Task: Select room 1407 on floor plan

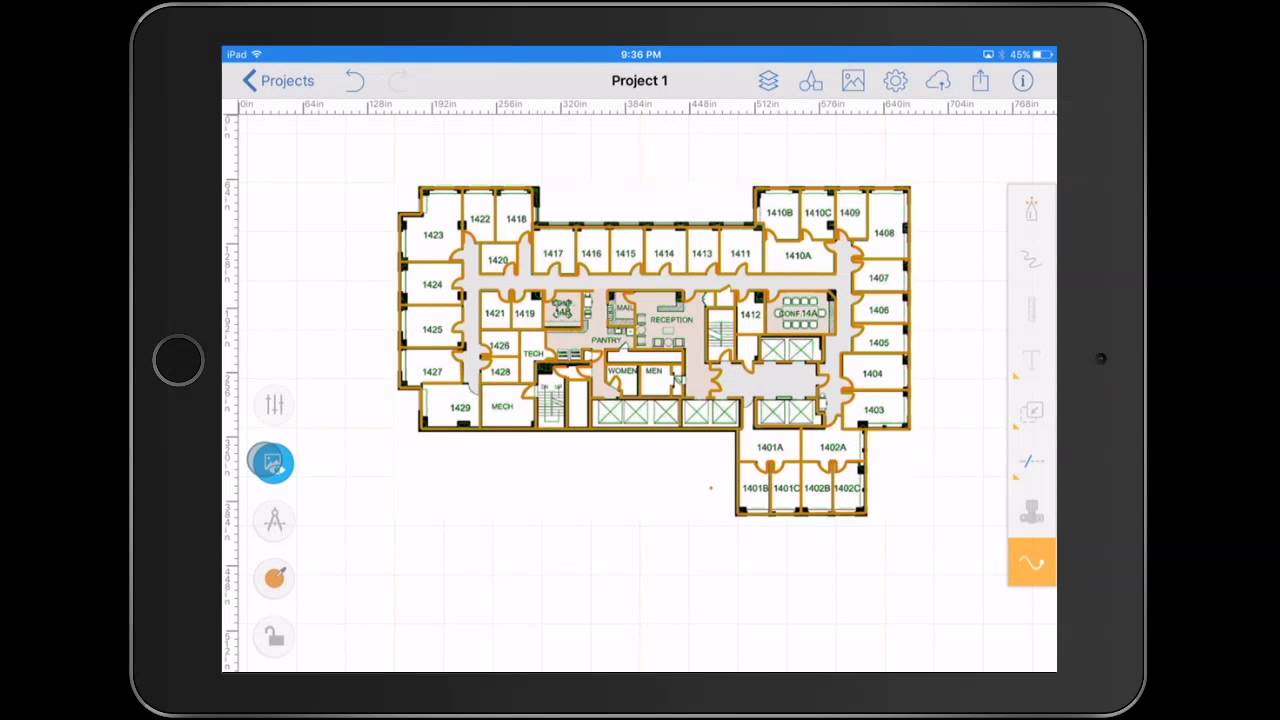Action: pos(879,278)
